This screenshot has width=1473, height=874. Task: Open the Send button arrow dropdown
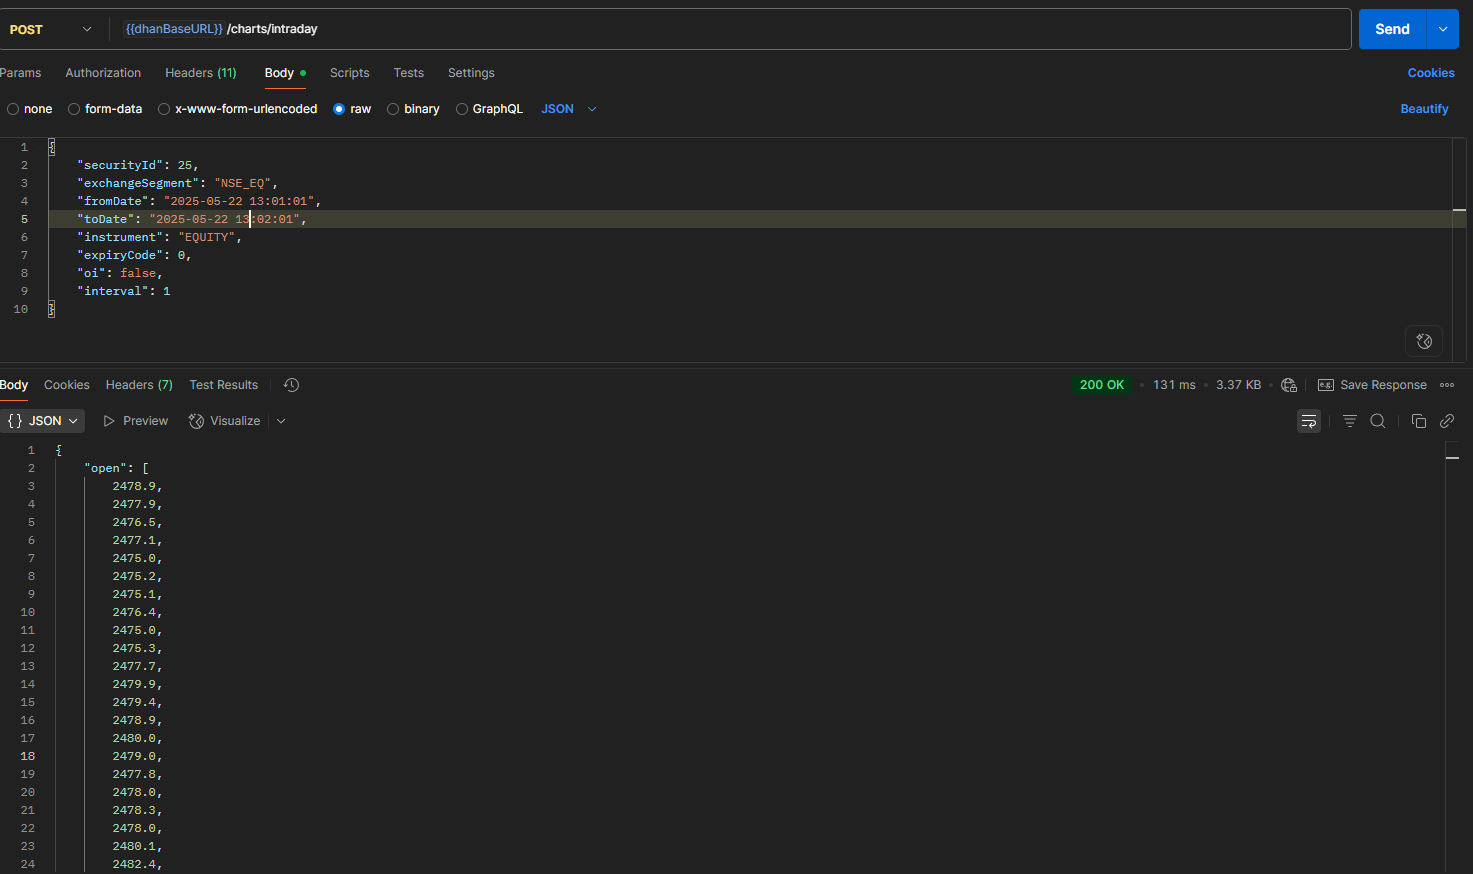pos(1442,29)
